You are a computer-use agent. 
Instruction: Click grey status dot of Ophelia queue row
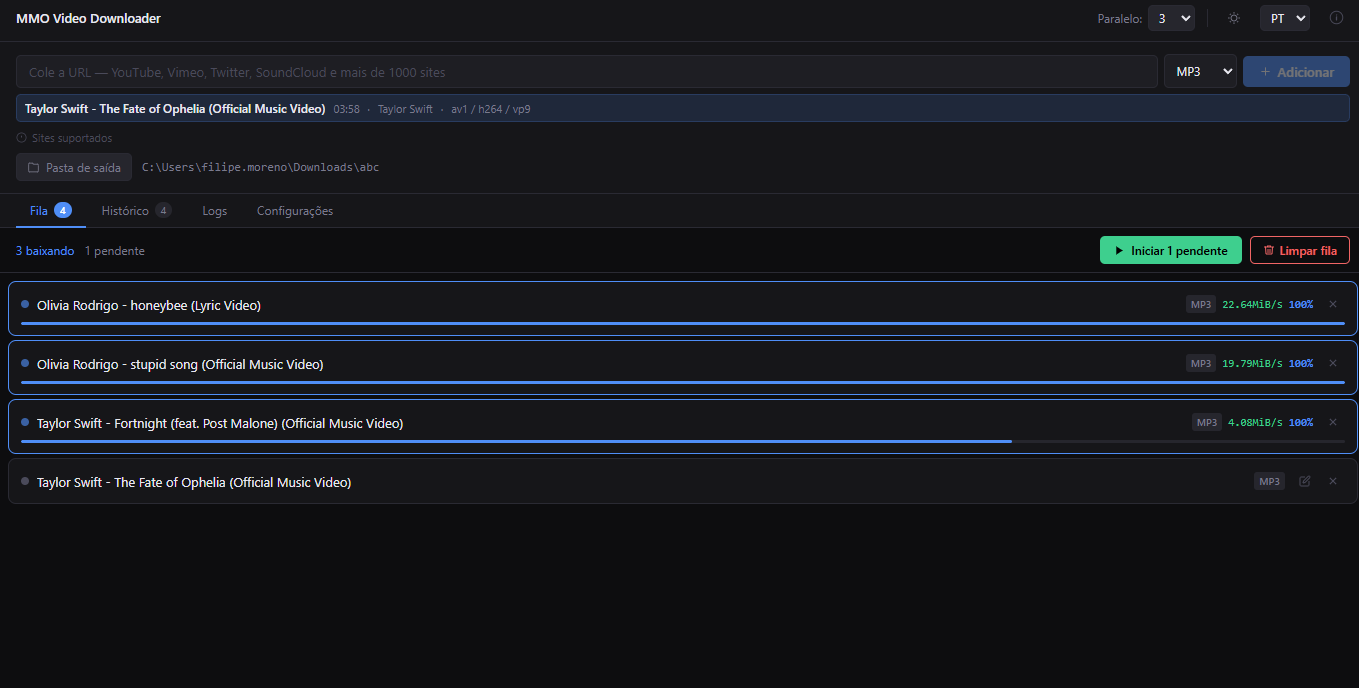coord(25,481)
